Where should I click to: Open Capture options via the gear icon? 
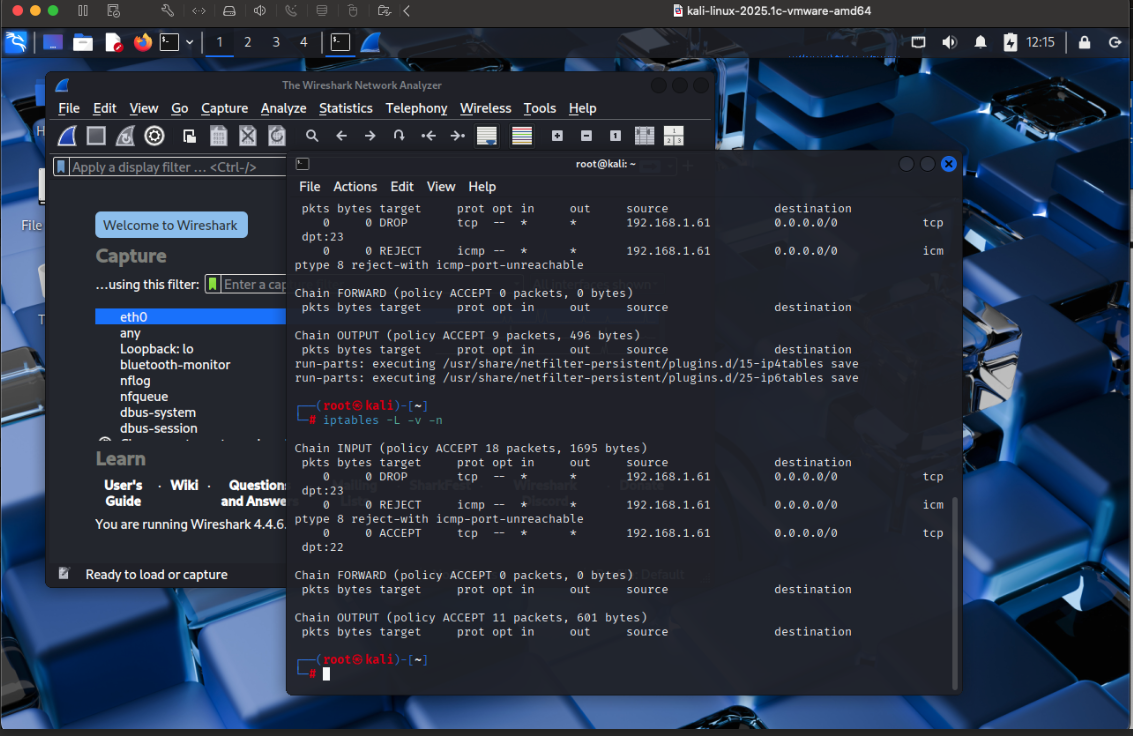point(154,135)
